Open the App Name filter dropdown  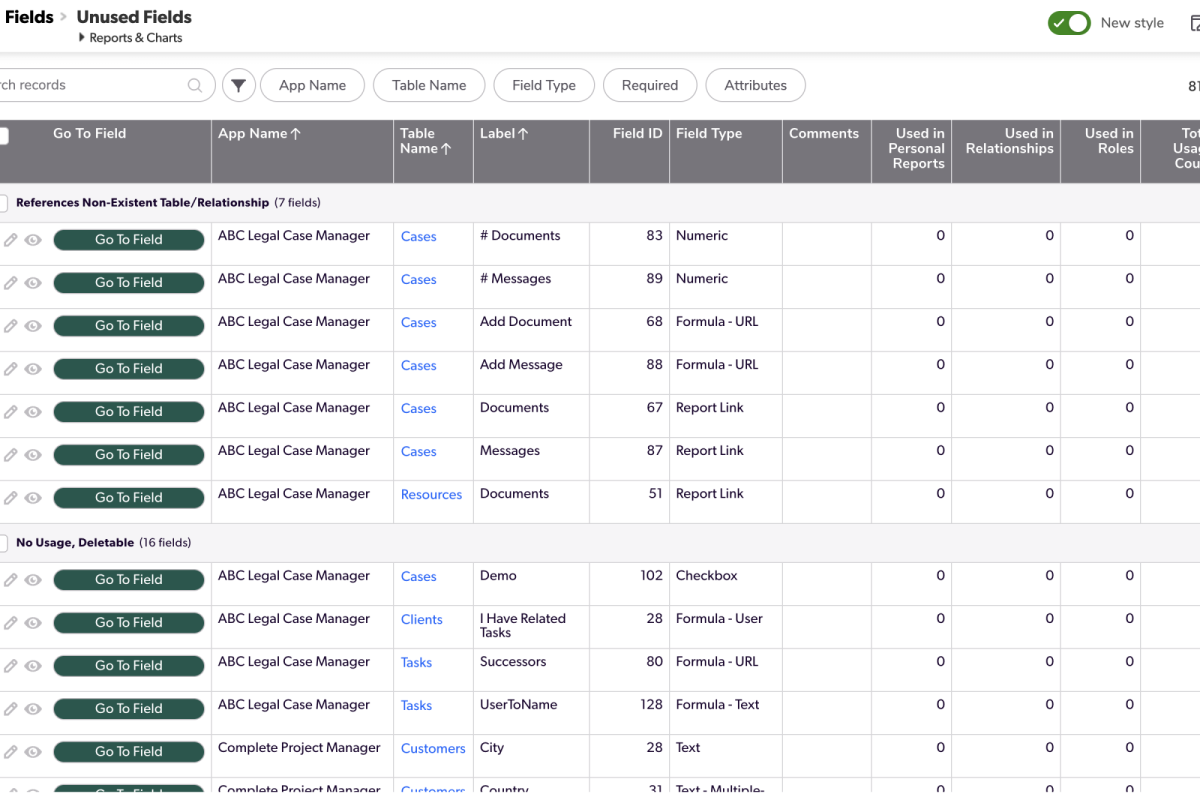coord(312,85)
